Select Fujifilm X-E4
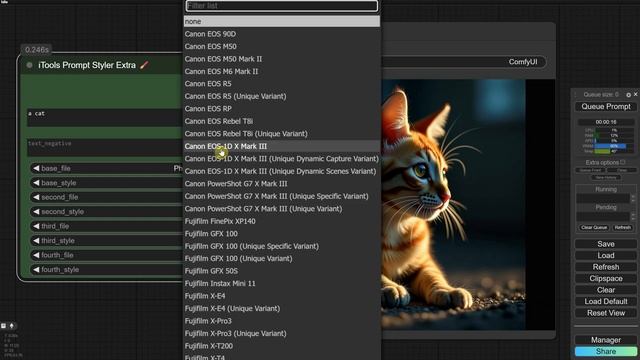Image resolution: width=640 pixels, height=360 pixels. point(282,296)
